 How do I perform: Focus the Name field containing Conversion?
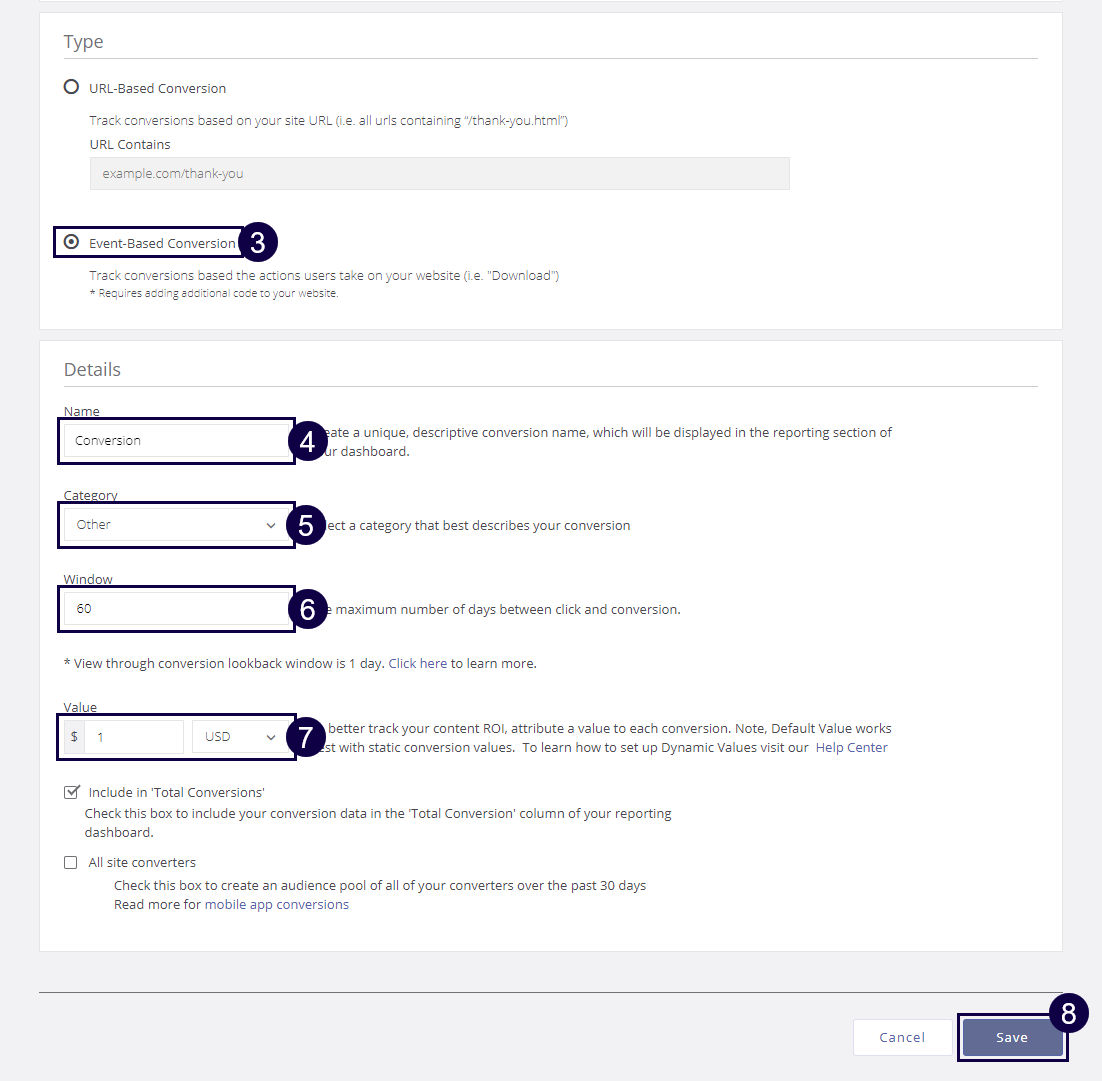[176, 441]
